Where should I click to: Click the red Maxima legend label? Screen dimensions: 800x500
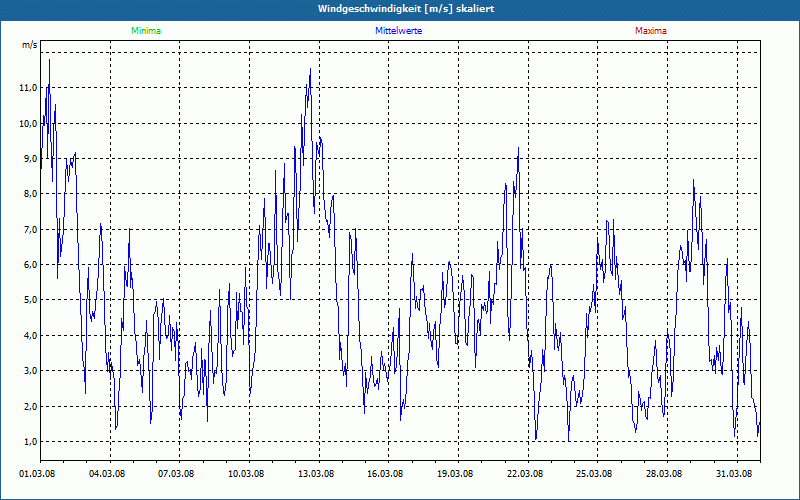pyautogui.click(x=651, y=31)
